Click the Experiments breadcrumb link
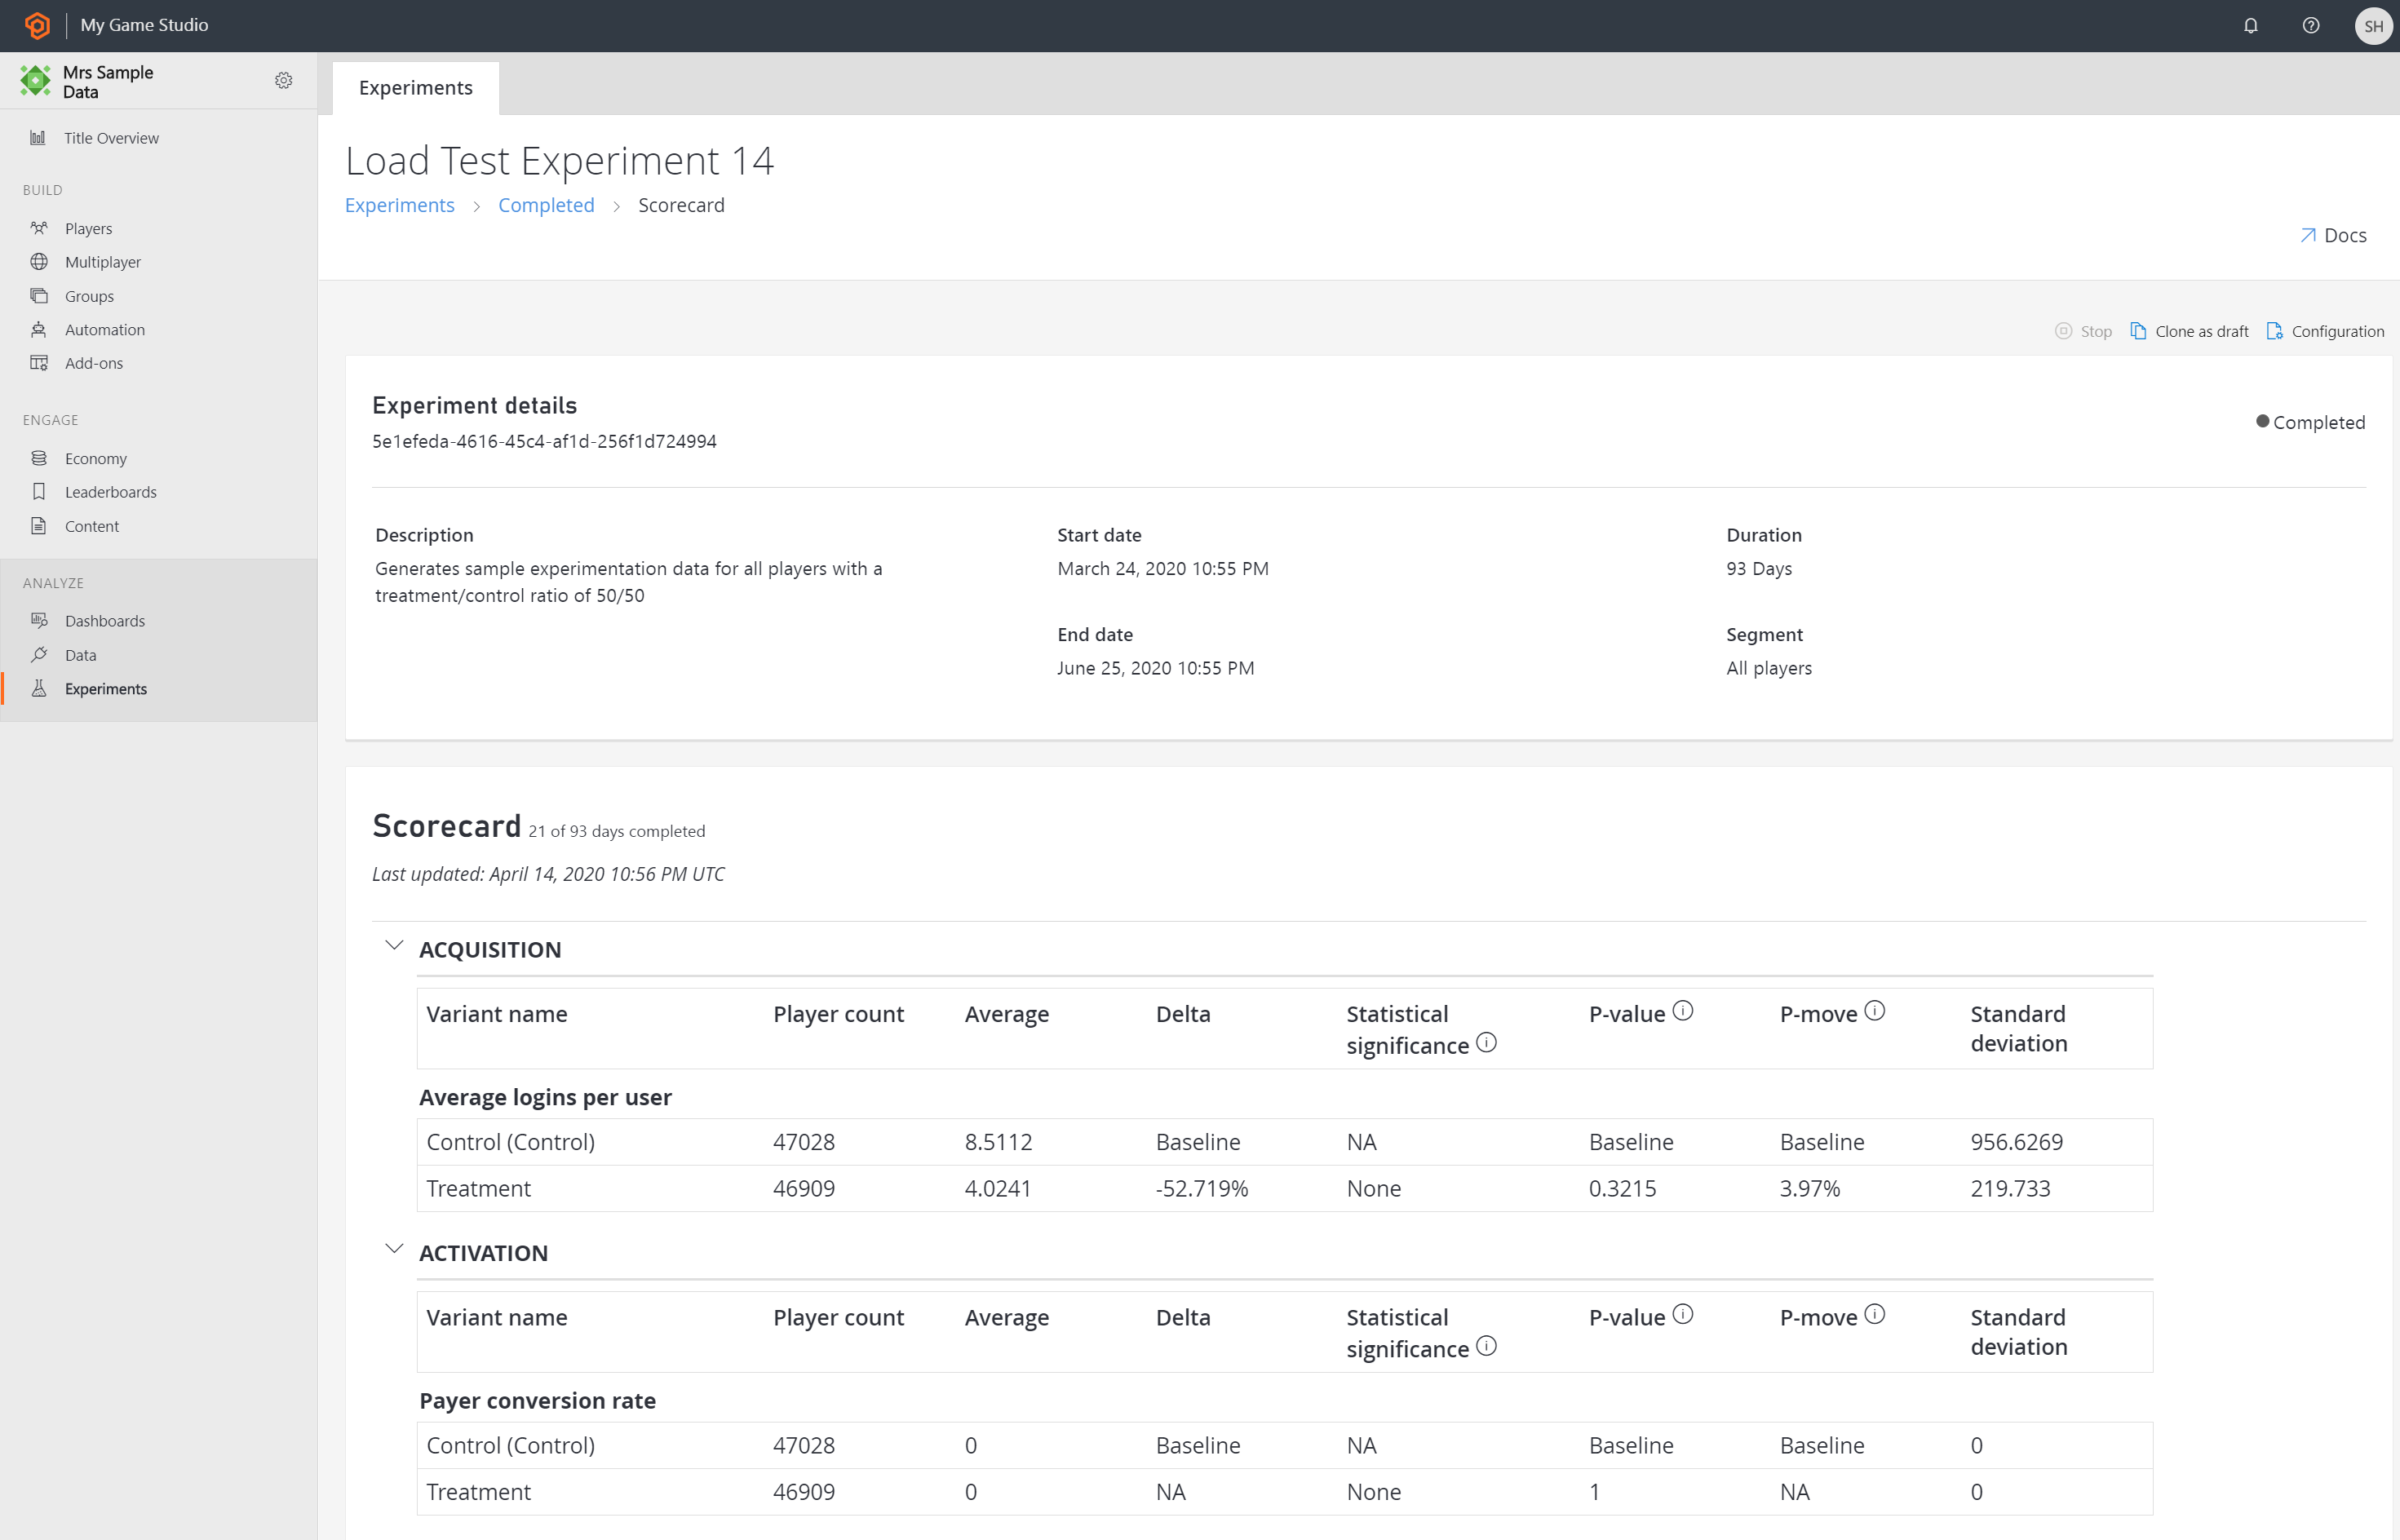This screenshot has width=2400, height=1540. [x=399, y=205]
